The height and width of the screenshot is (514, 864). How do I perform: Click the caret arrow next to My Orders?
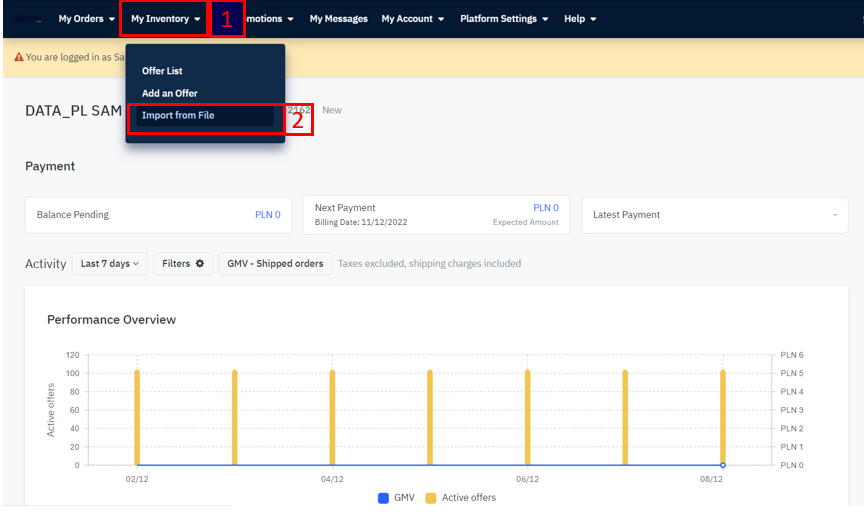point(112,19)
